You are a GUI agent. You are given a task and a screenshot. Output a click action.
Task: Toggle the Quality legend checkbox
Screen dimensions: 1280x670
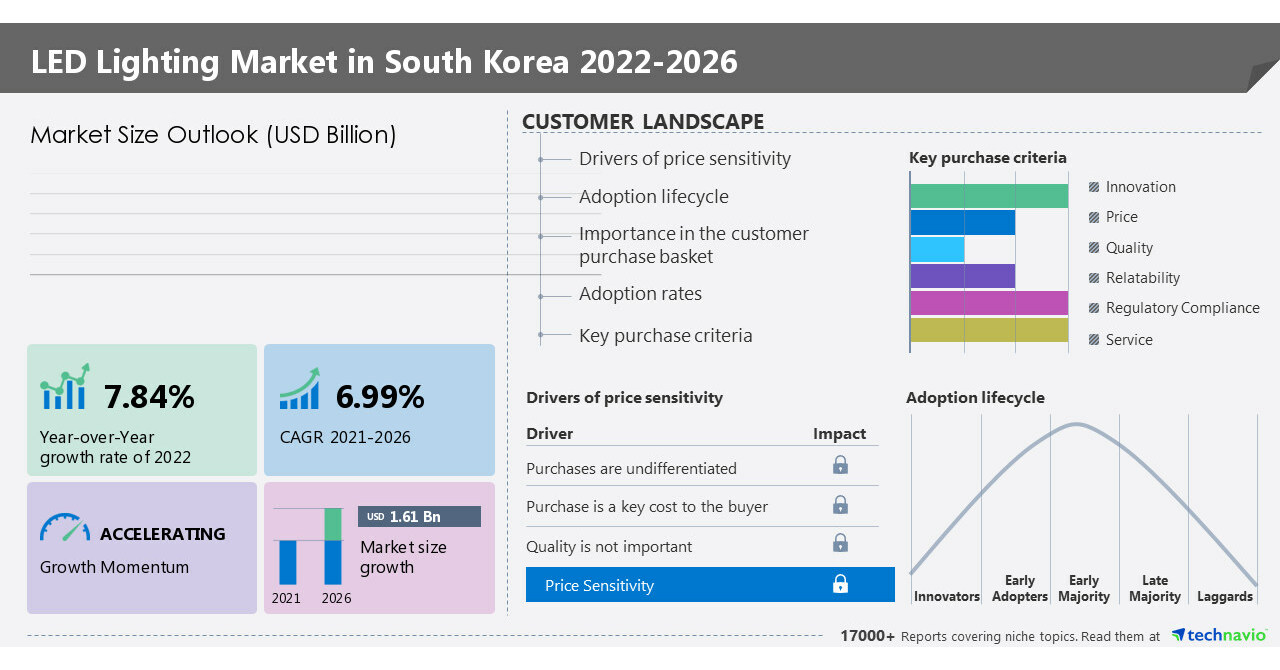(1092, 247)
